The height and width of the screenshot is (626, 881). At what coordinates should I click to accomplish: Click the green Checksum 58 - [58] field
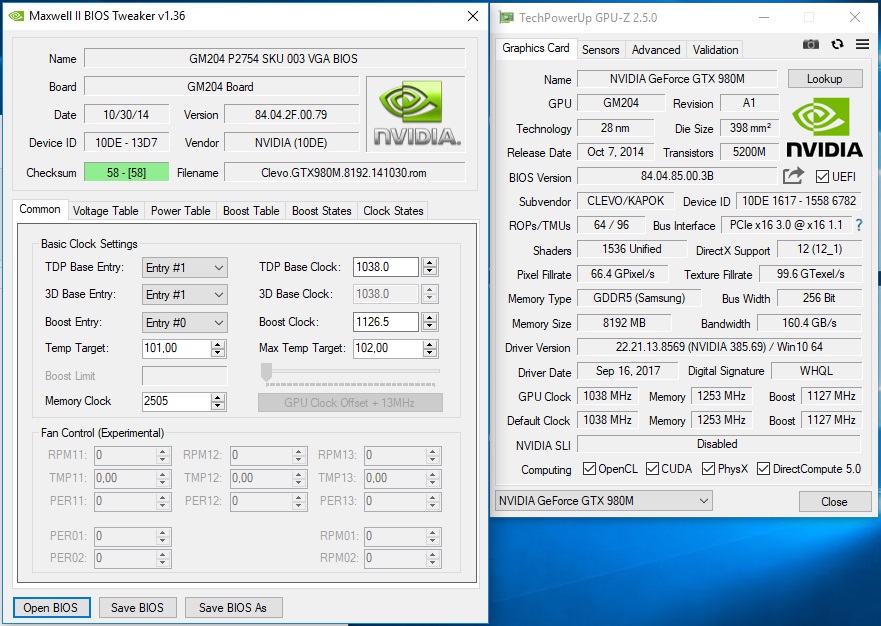[126, 173]
